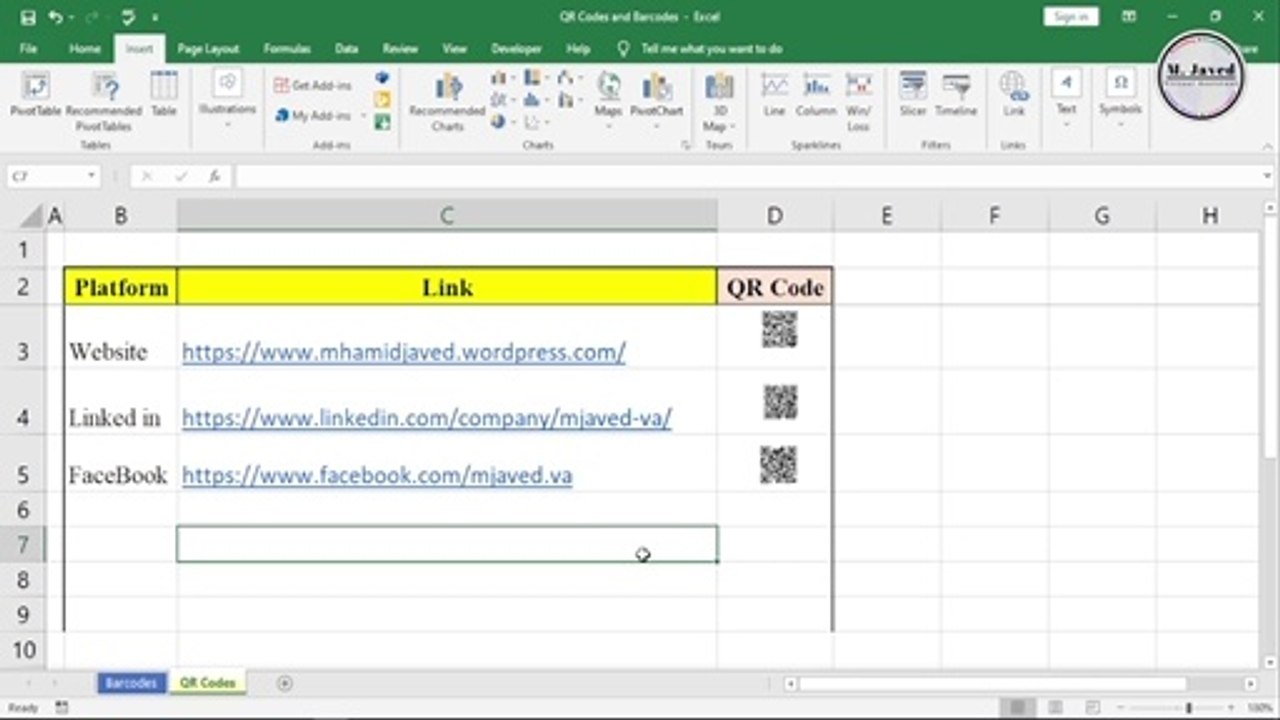The image size is (1280, 720).
Task: Switch to Page Layout view in status bar
Action: pos(1055,707)
